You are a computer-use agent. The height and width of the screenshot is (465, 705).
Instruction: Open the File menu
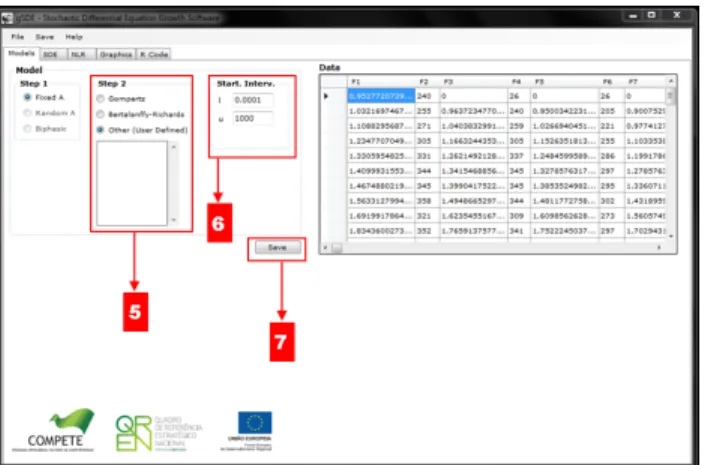(18, 37)
